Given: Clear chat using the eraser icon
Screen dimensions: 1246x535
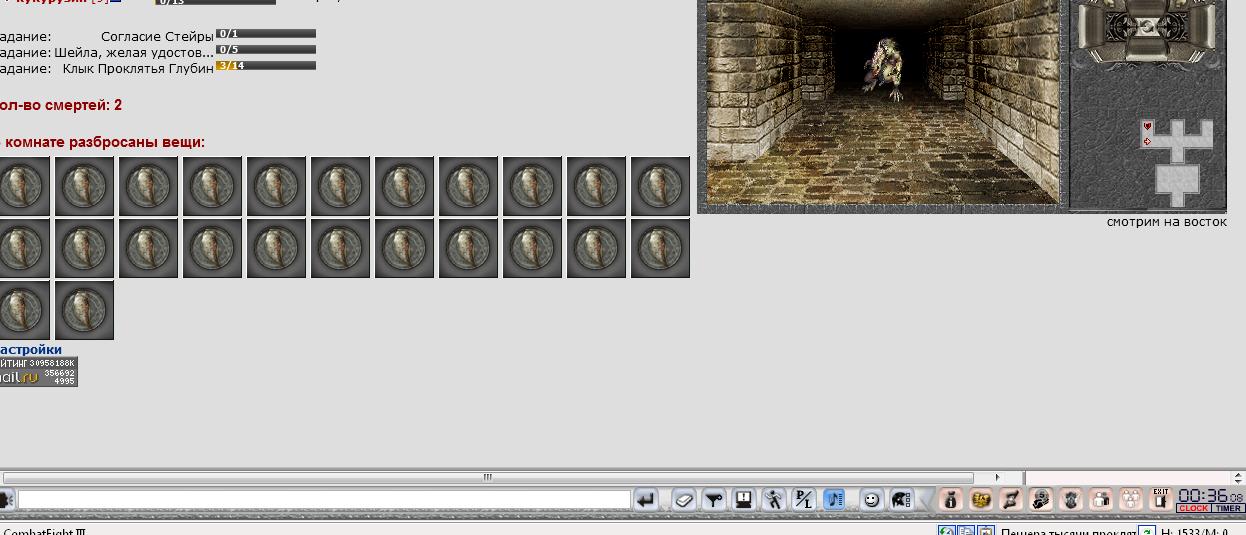Looking at the screenshot, I should [x=684, y=499].
